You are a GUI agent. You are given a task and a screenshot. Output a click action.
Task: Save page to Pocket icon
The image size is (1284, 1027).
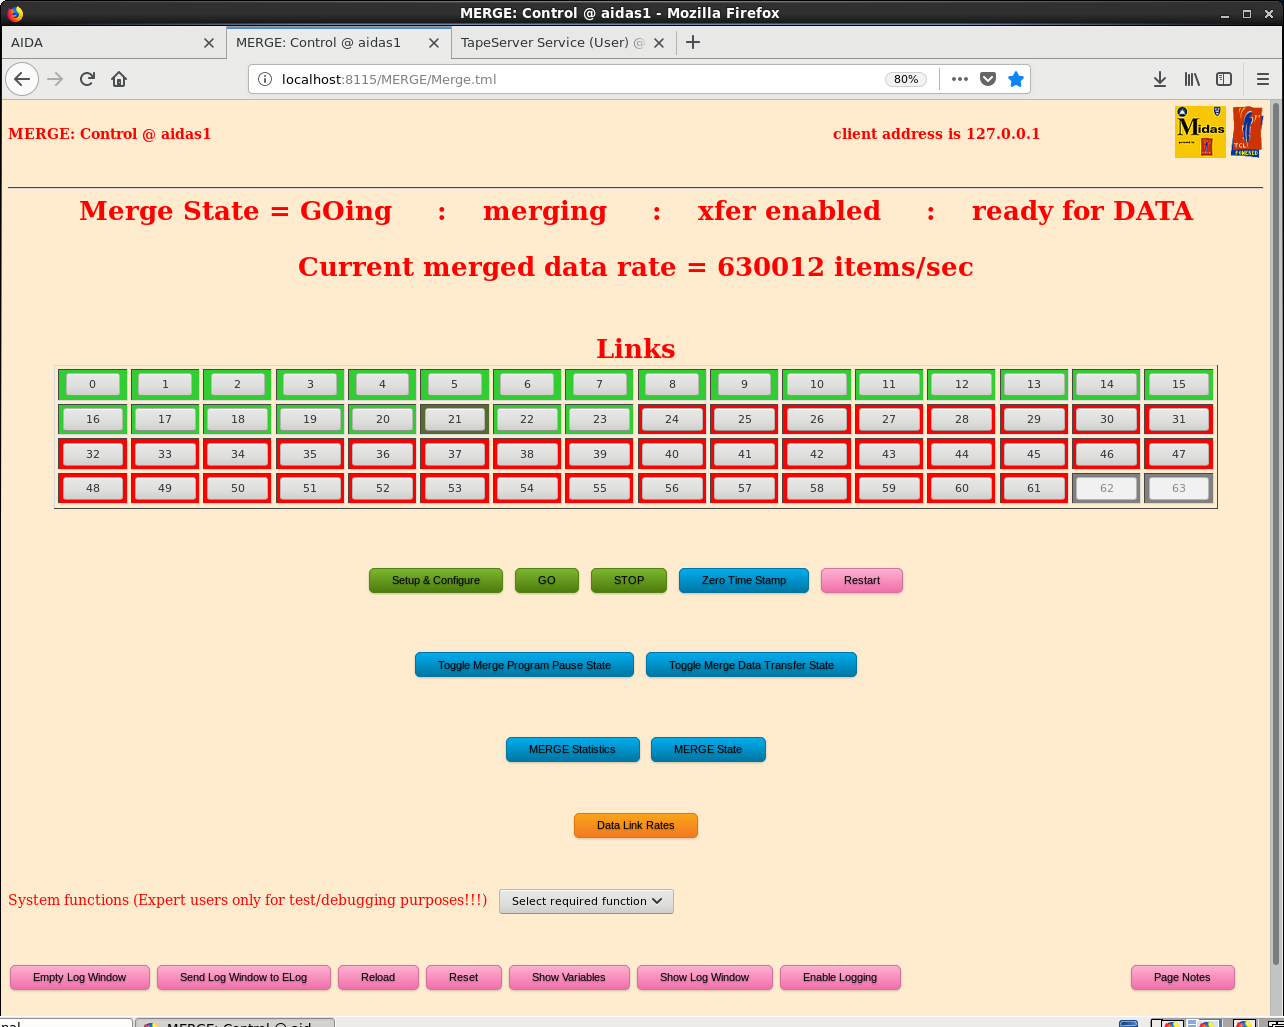tap(988, 79)
